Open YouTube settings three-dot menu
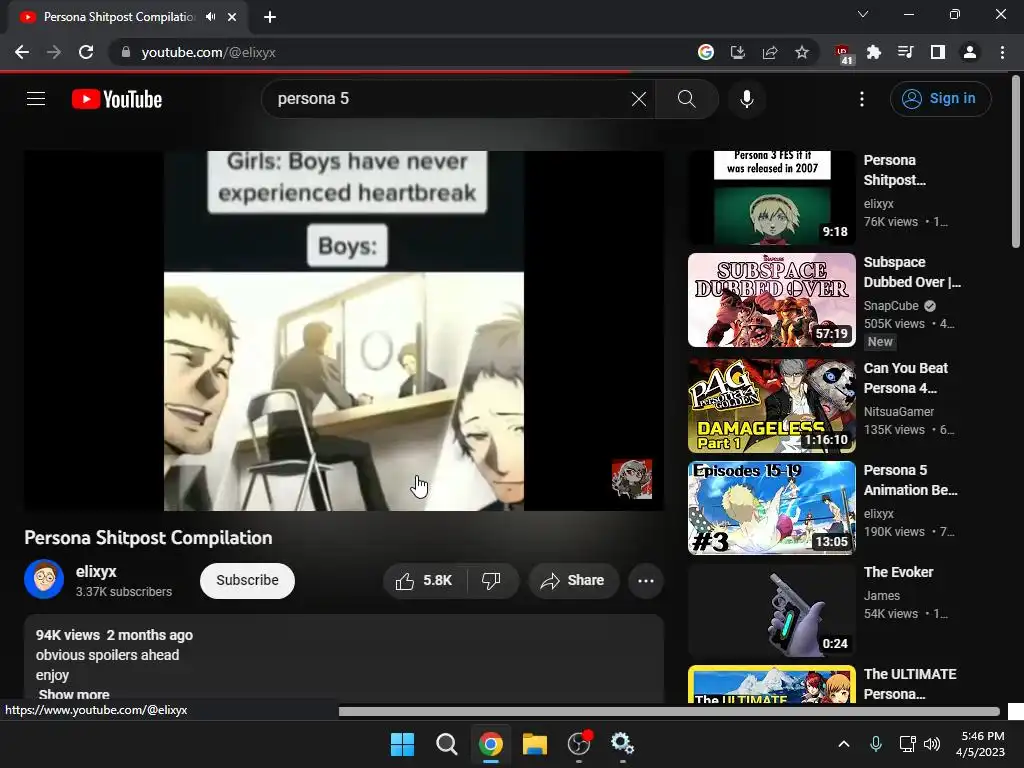Screen dimensions: 1024x768 click(862, 99)
